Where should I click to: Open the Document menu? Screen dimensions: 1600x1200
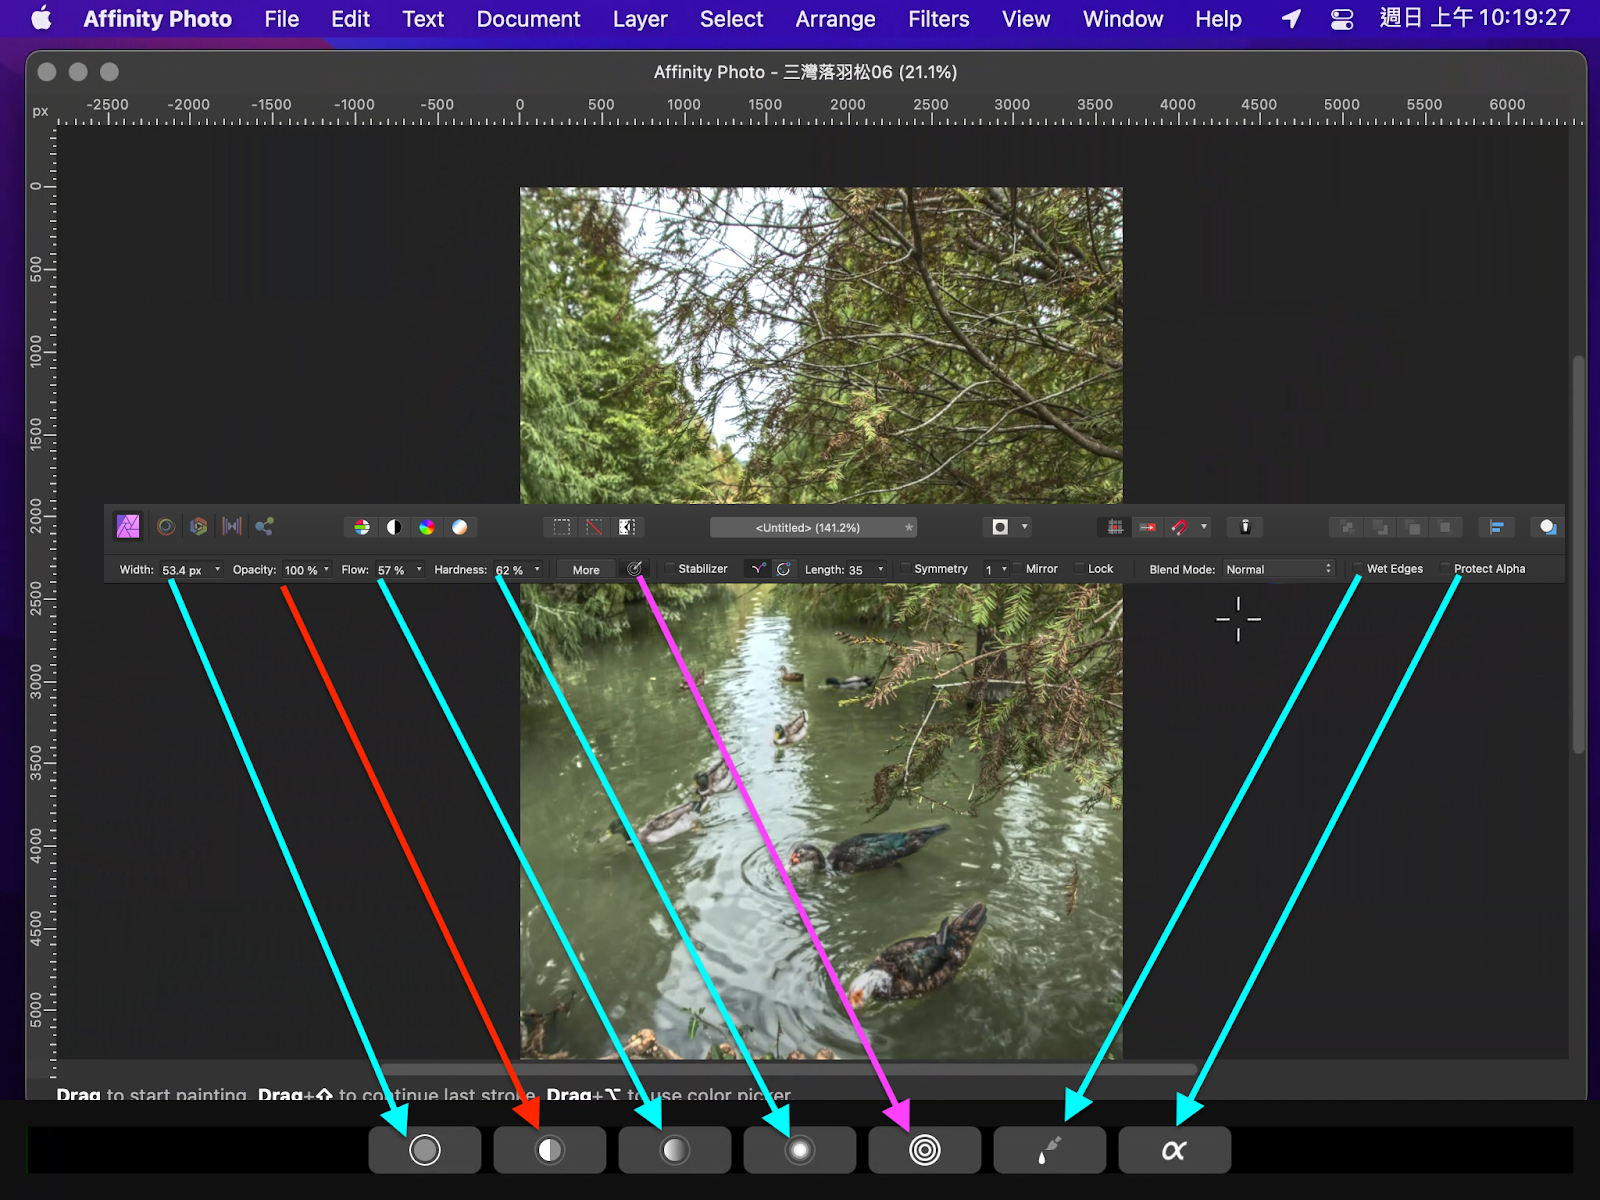pyautogui.click(x=529, y=19)
